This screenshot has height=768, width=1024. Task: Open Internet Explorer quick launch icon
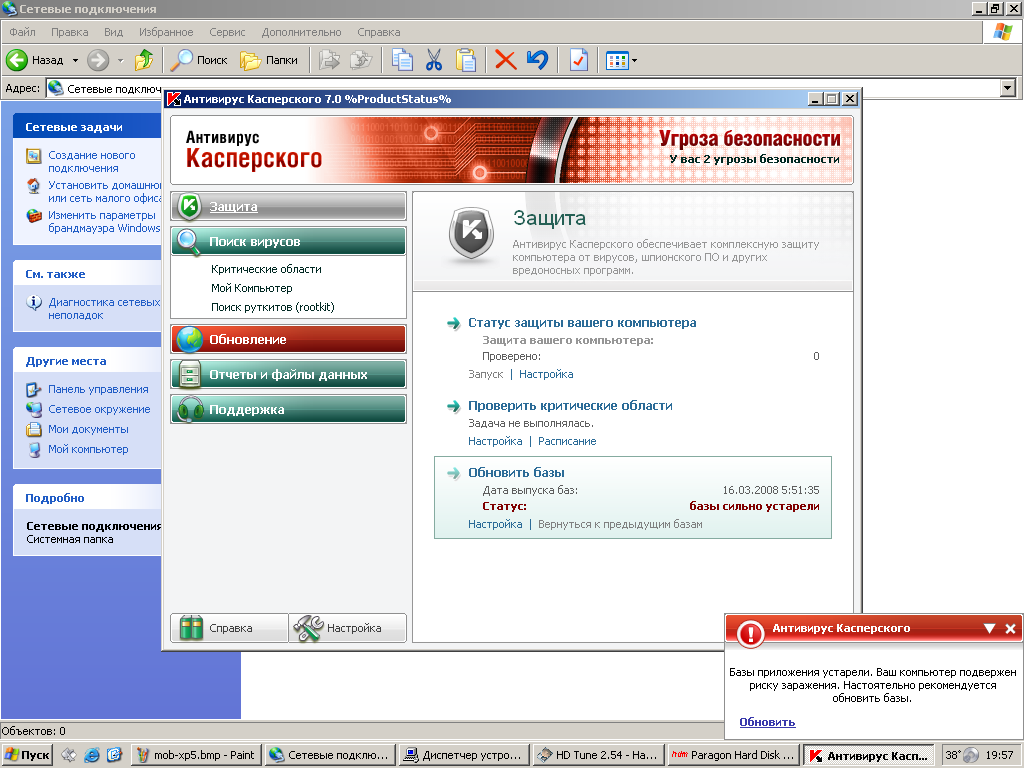92,755
